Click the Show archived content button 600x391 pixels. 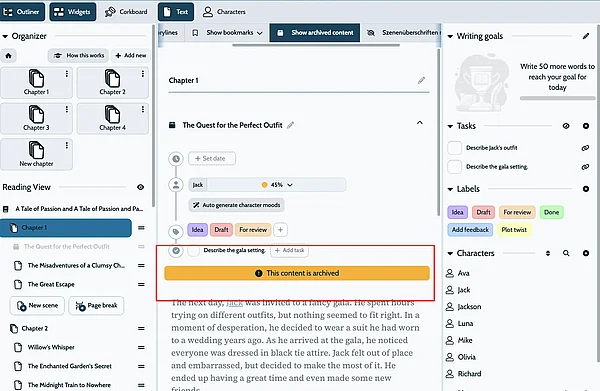(315, 33)
